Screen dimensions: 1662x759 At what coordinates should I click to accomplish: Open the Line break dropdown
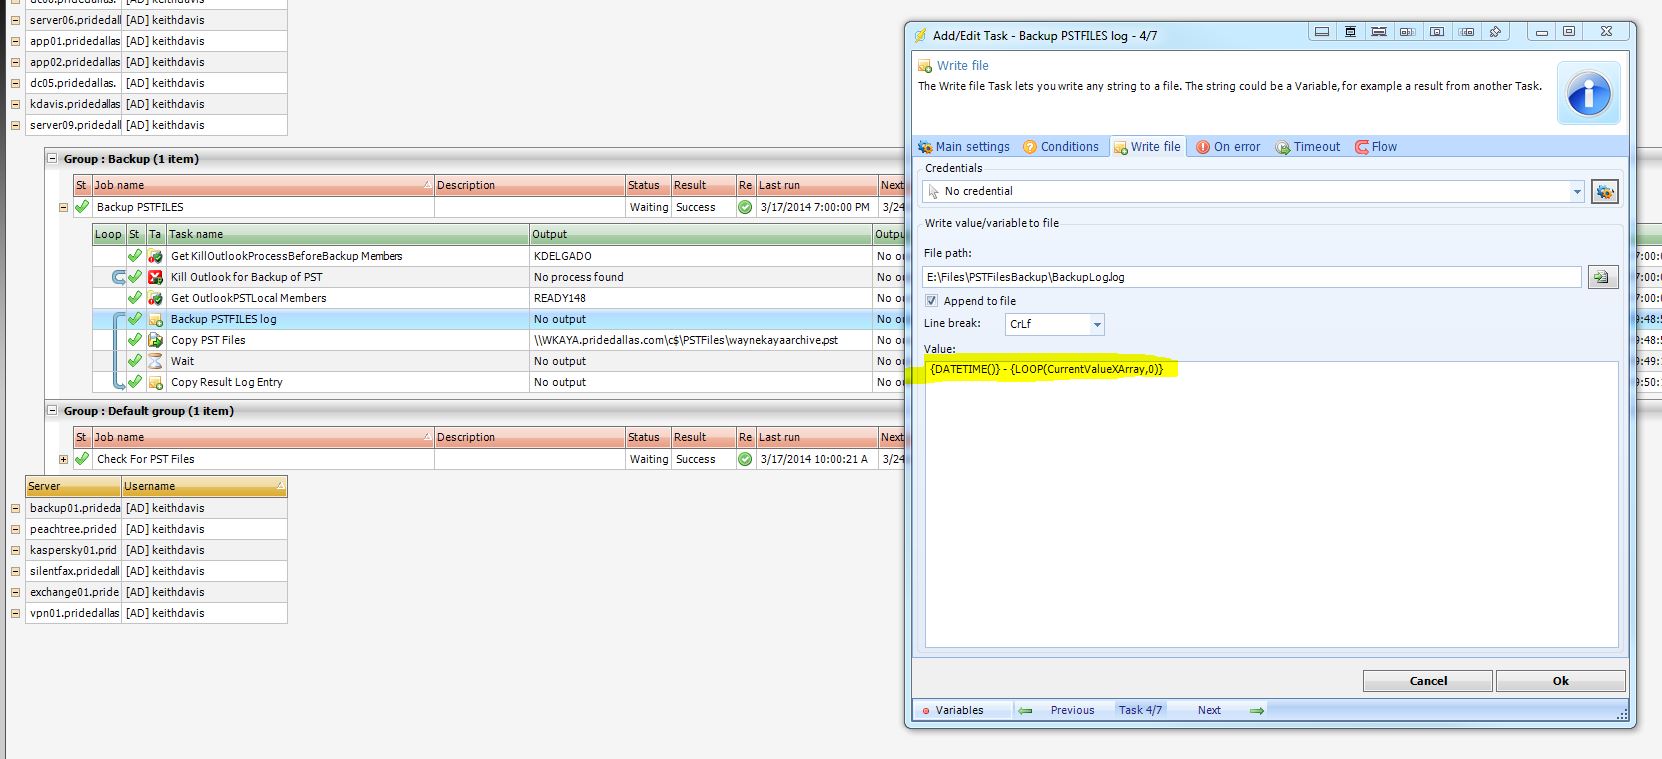(1097, 324)
